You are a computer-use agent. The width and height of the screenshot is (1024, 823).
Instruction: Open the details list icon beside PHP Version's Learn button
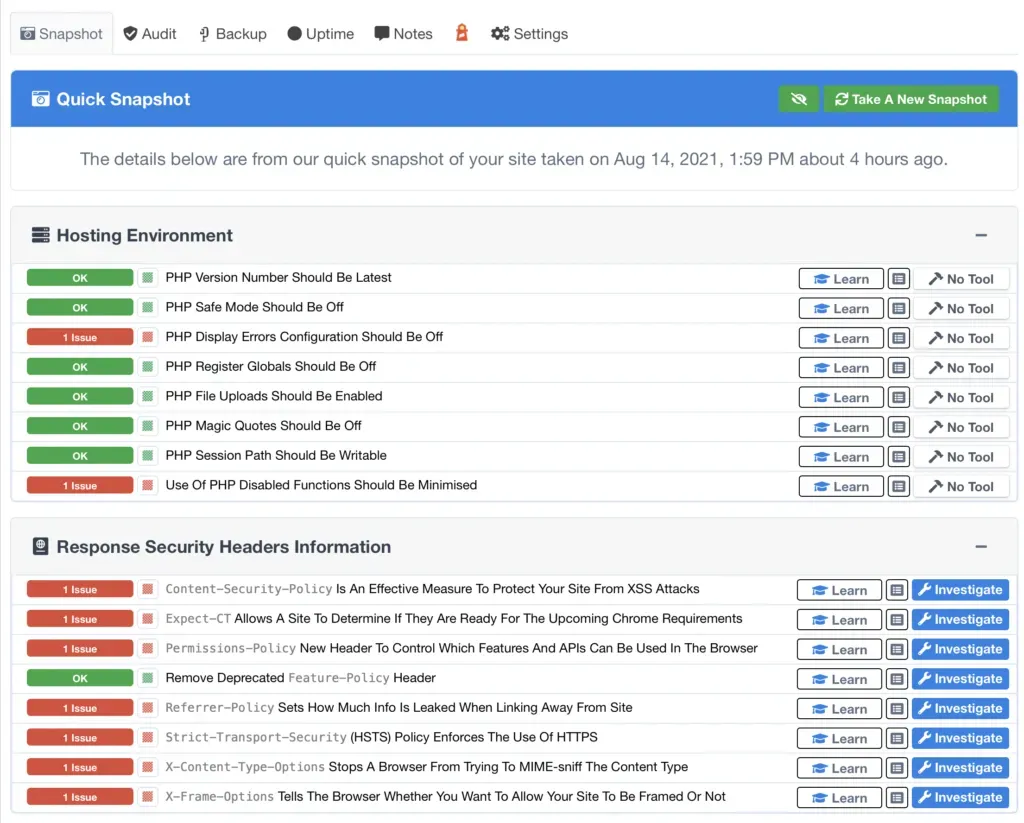pyautogui.click(x=897, y=278)
